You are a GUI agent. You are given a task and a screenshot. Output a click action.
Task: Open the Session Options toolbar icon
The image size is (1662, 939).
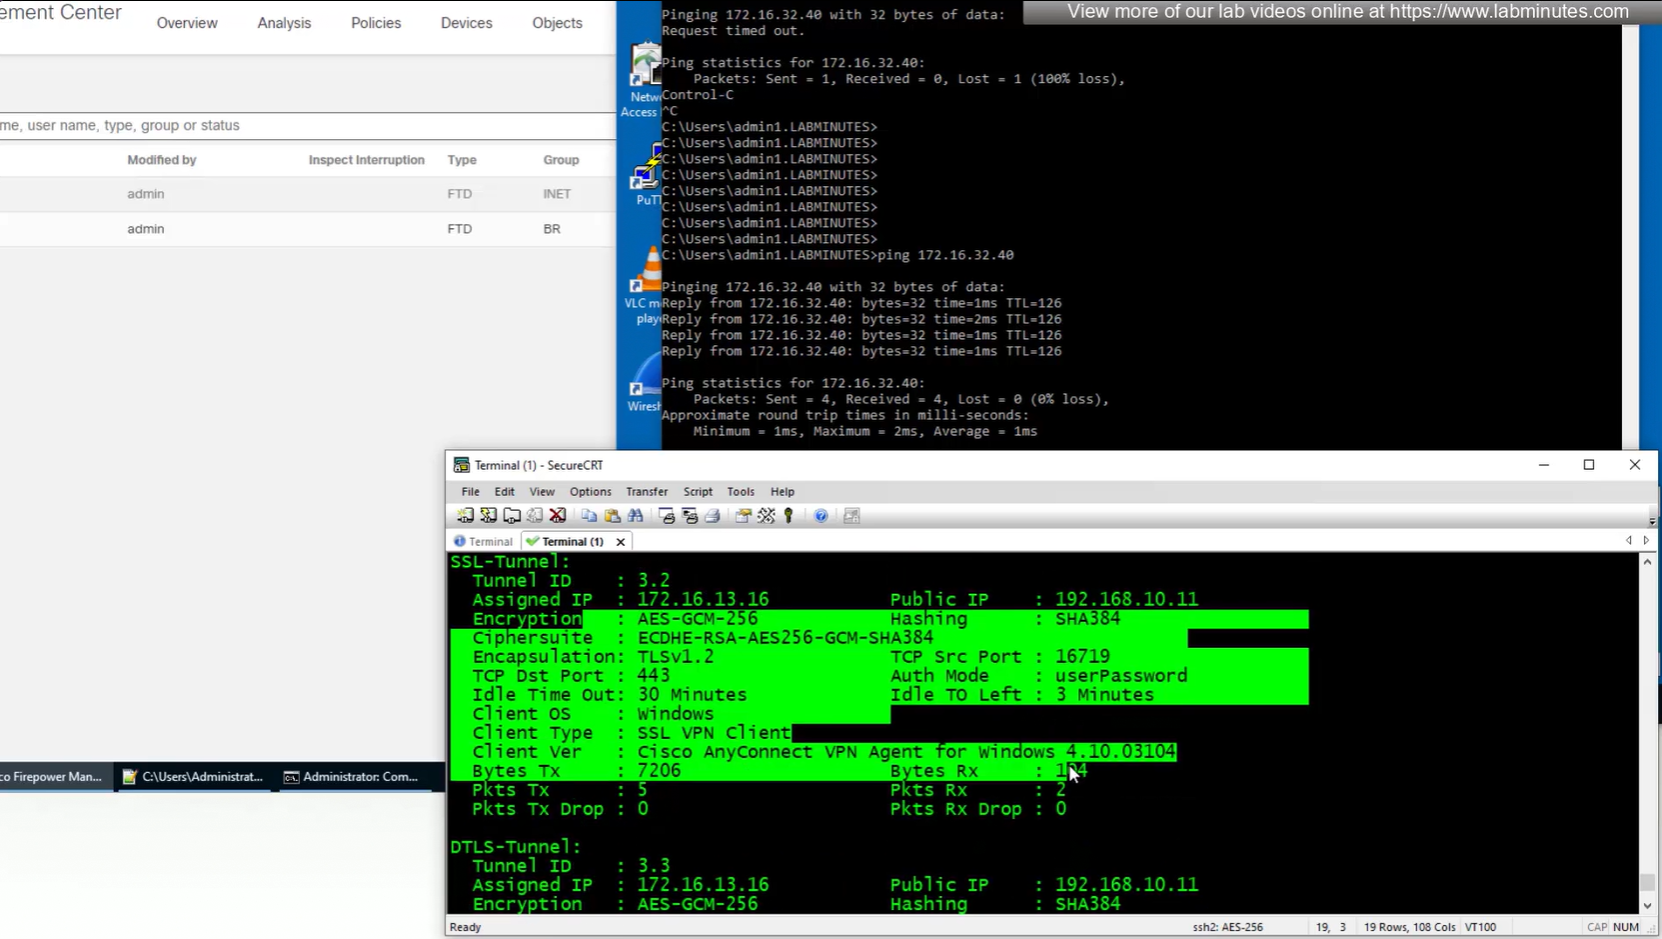(743, 516)
